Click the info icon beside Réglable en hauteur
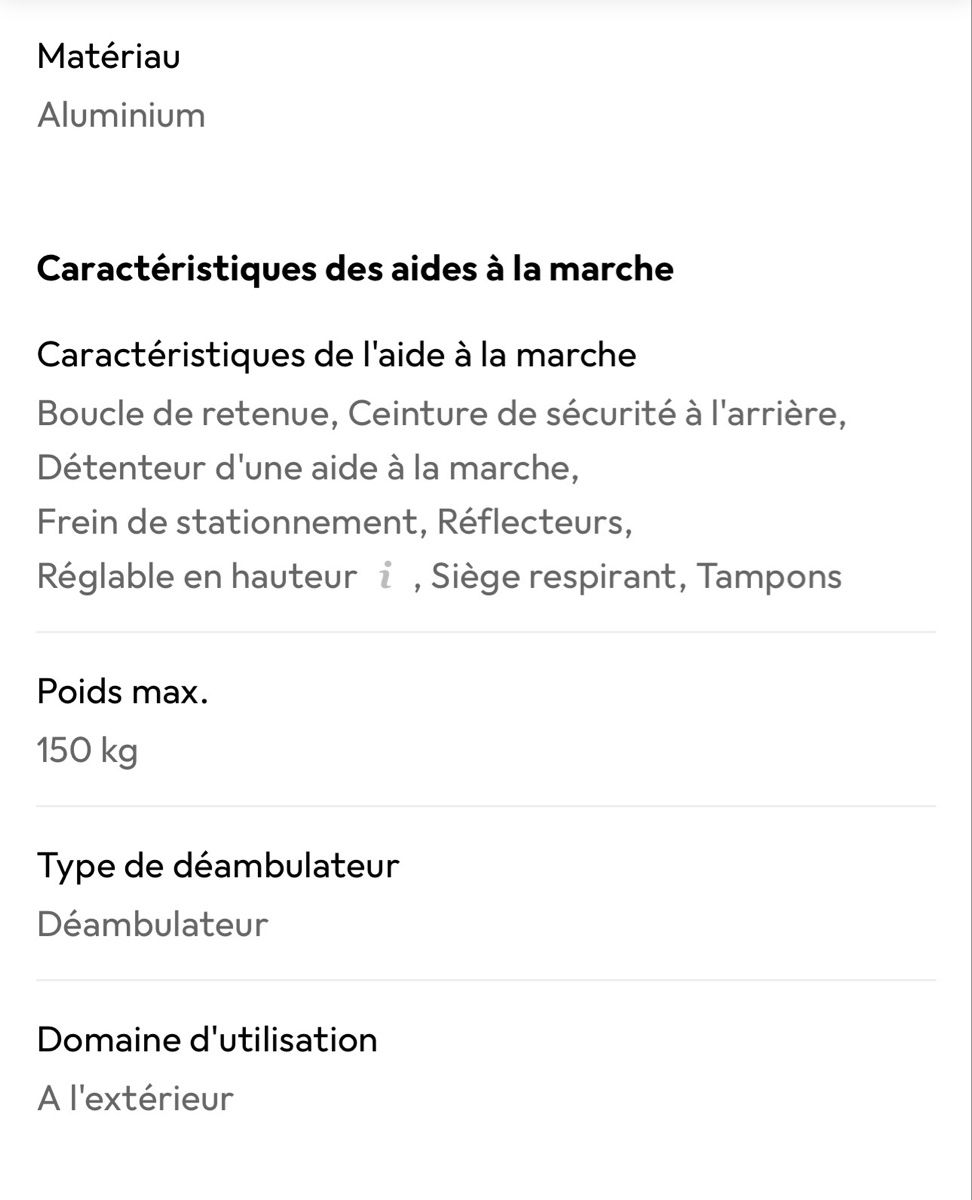This screenshot has height=1200, width=972. click(385, 576)
